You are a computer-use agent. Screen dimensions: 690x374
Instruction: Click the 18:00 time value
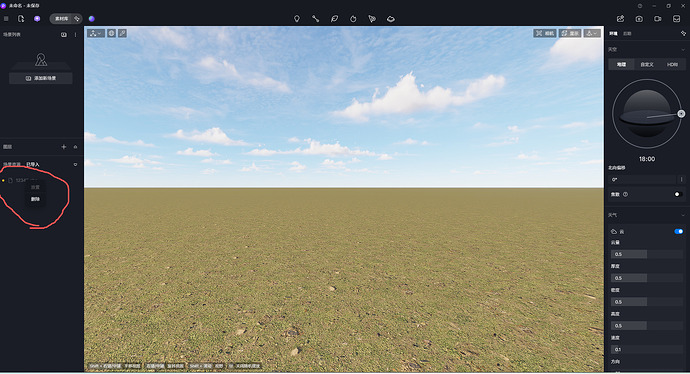click(647, 159)
